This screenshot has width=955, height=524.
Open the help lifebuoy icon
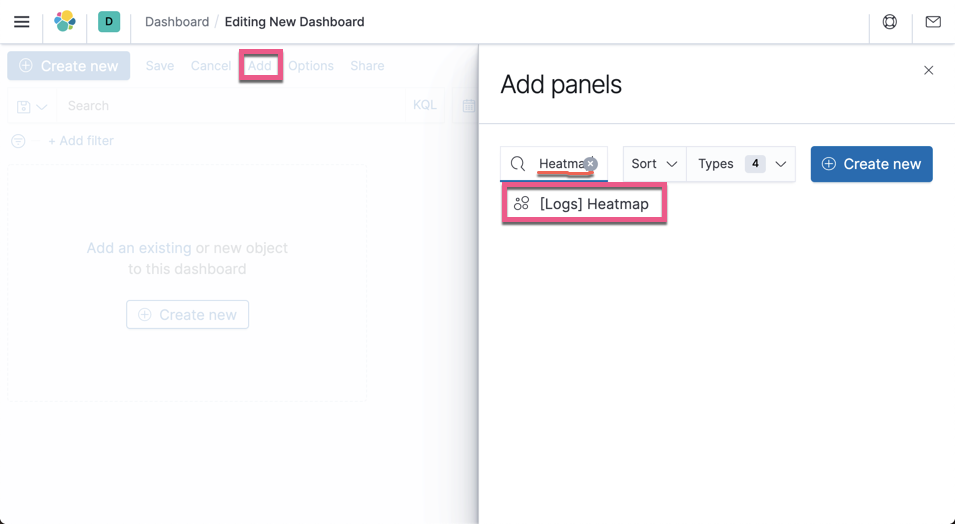click(890, 22)
